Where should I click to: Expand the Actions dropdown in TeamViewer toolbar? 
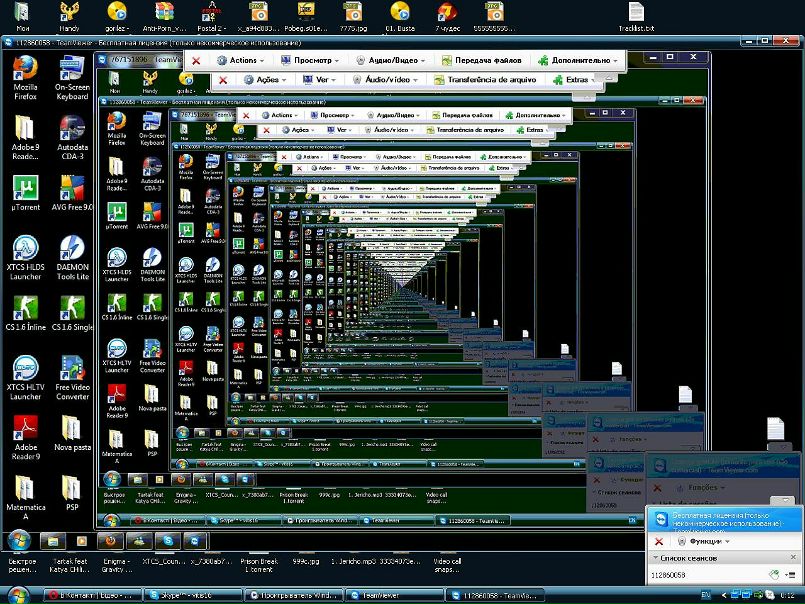[242, 60]
